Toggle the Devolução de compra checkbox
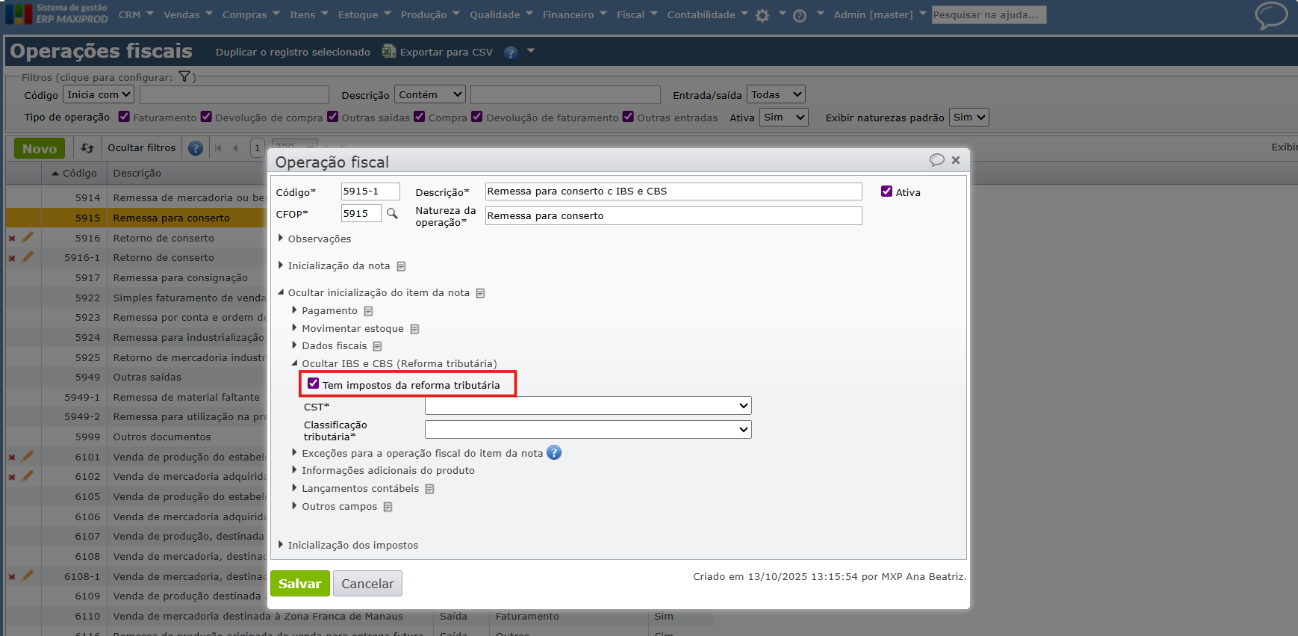 point(206,117)
